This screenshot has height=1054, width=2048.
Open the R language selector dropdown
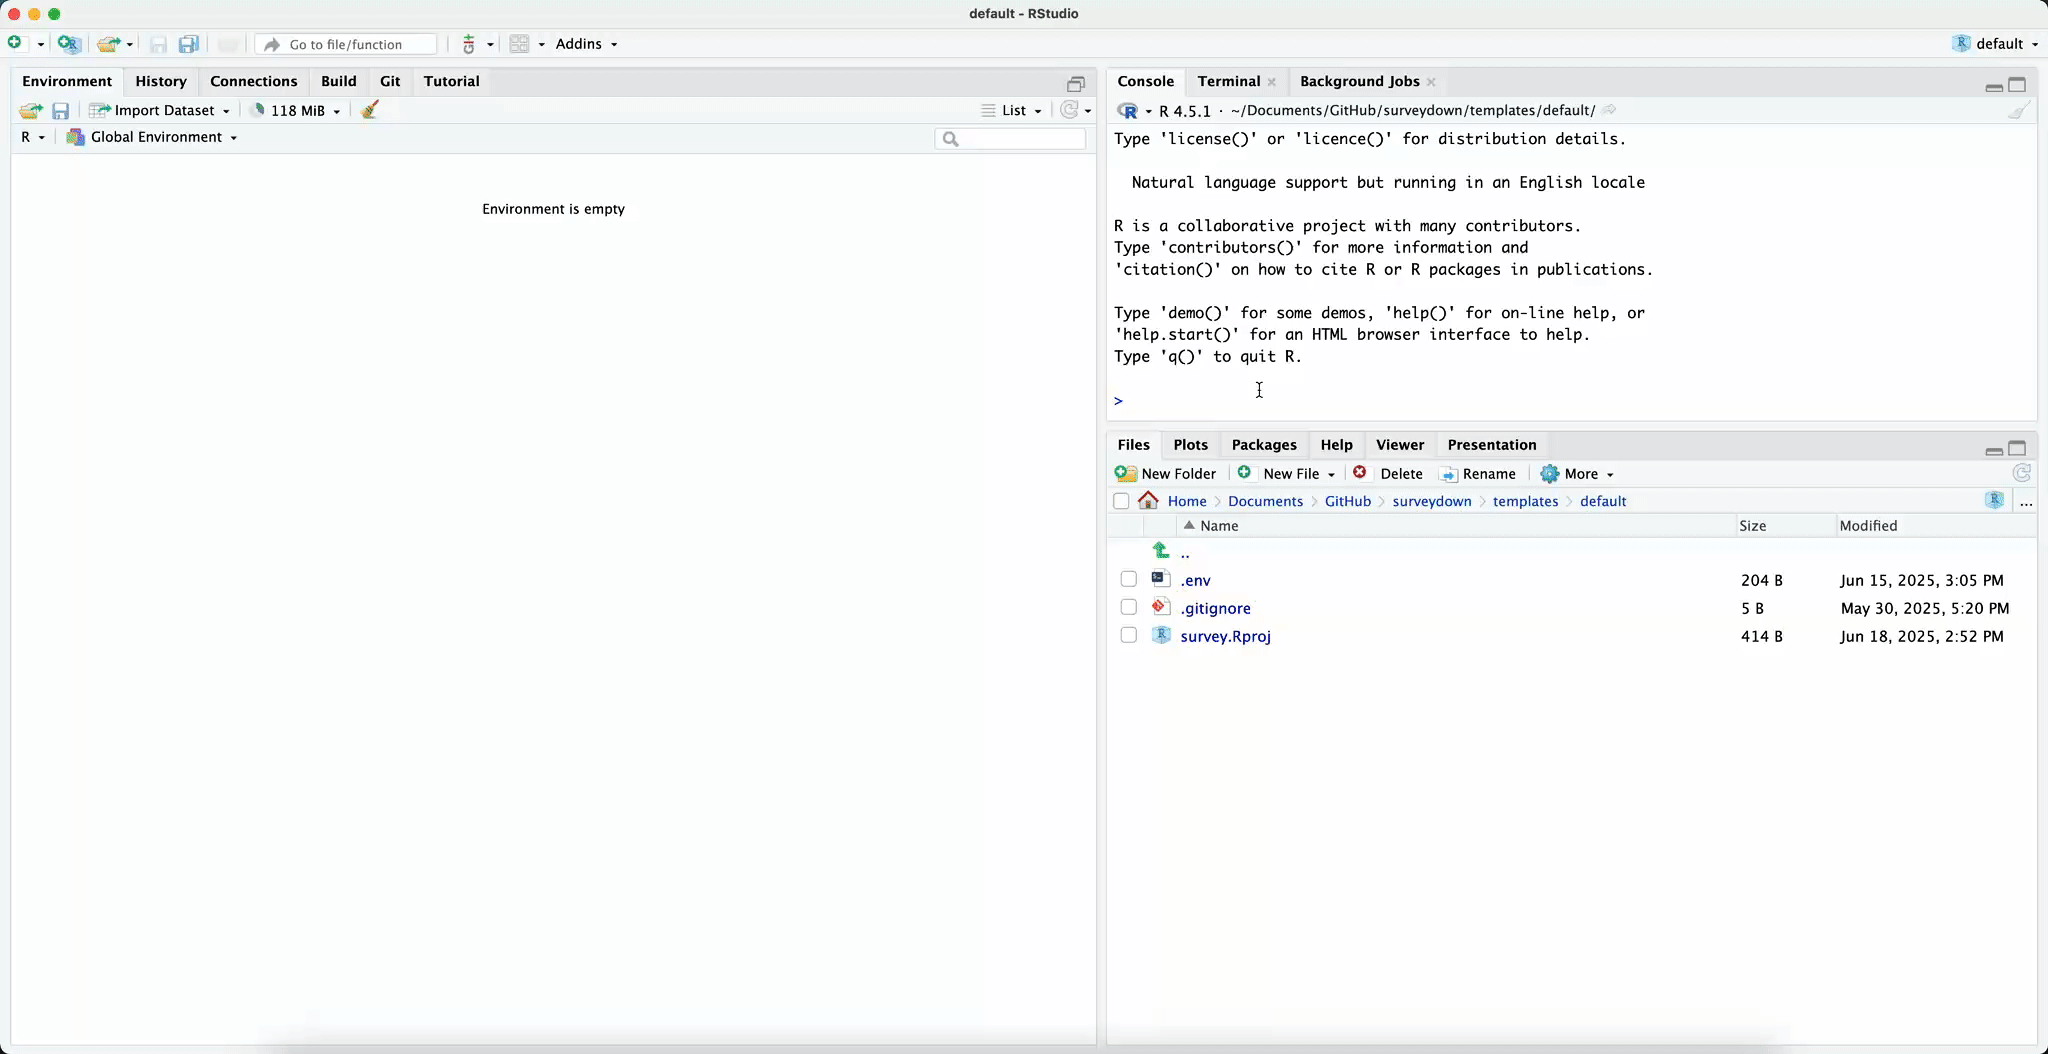33,137
